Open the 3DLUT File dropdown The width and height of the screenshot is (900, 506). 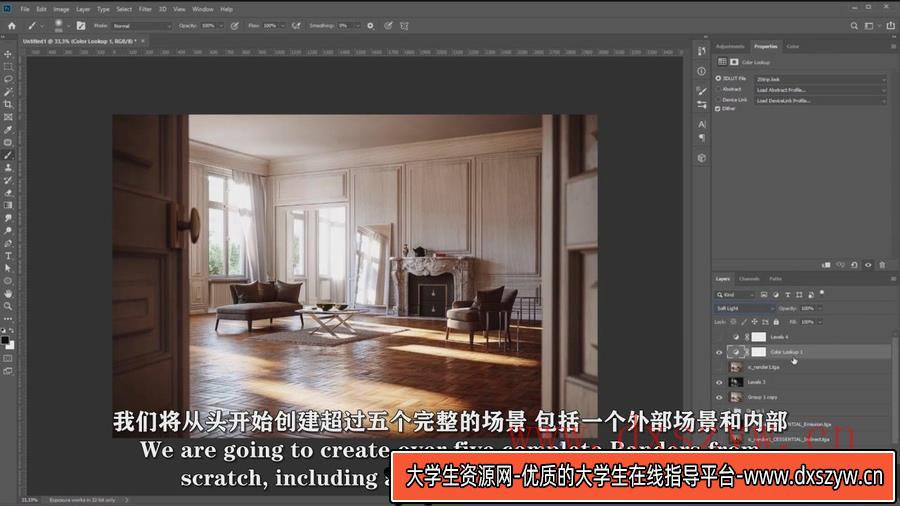pyautogui.click(x=820, y=79)
